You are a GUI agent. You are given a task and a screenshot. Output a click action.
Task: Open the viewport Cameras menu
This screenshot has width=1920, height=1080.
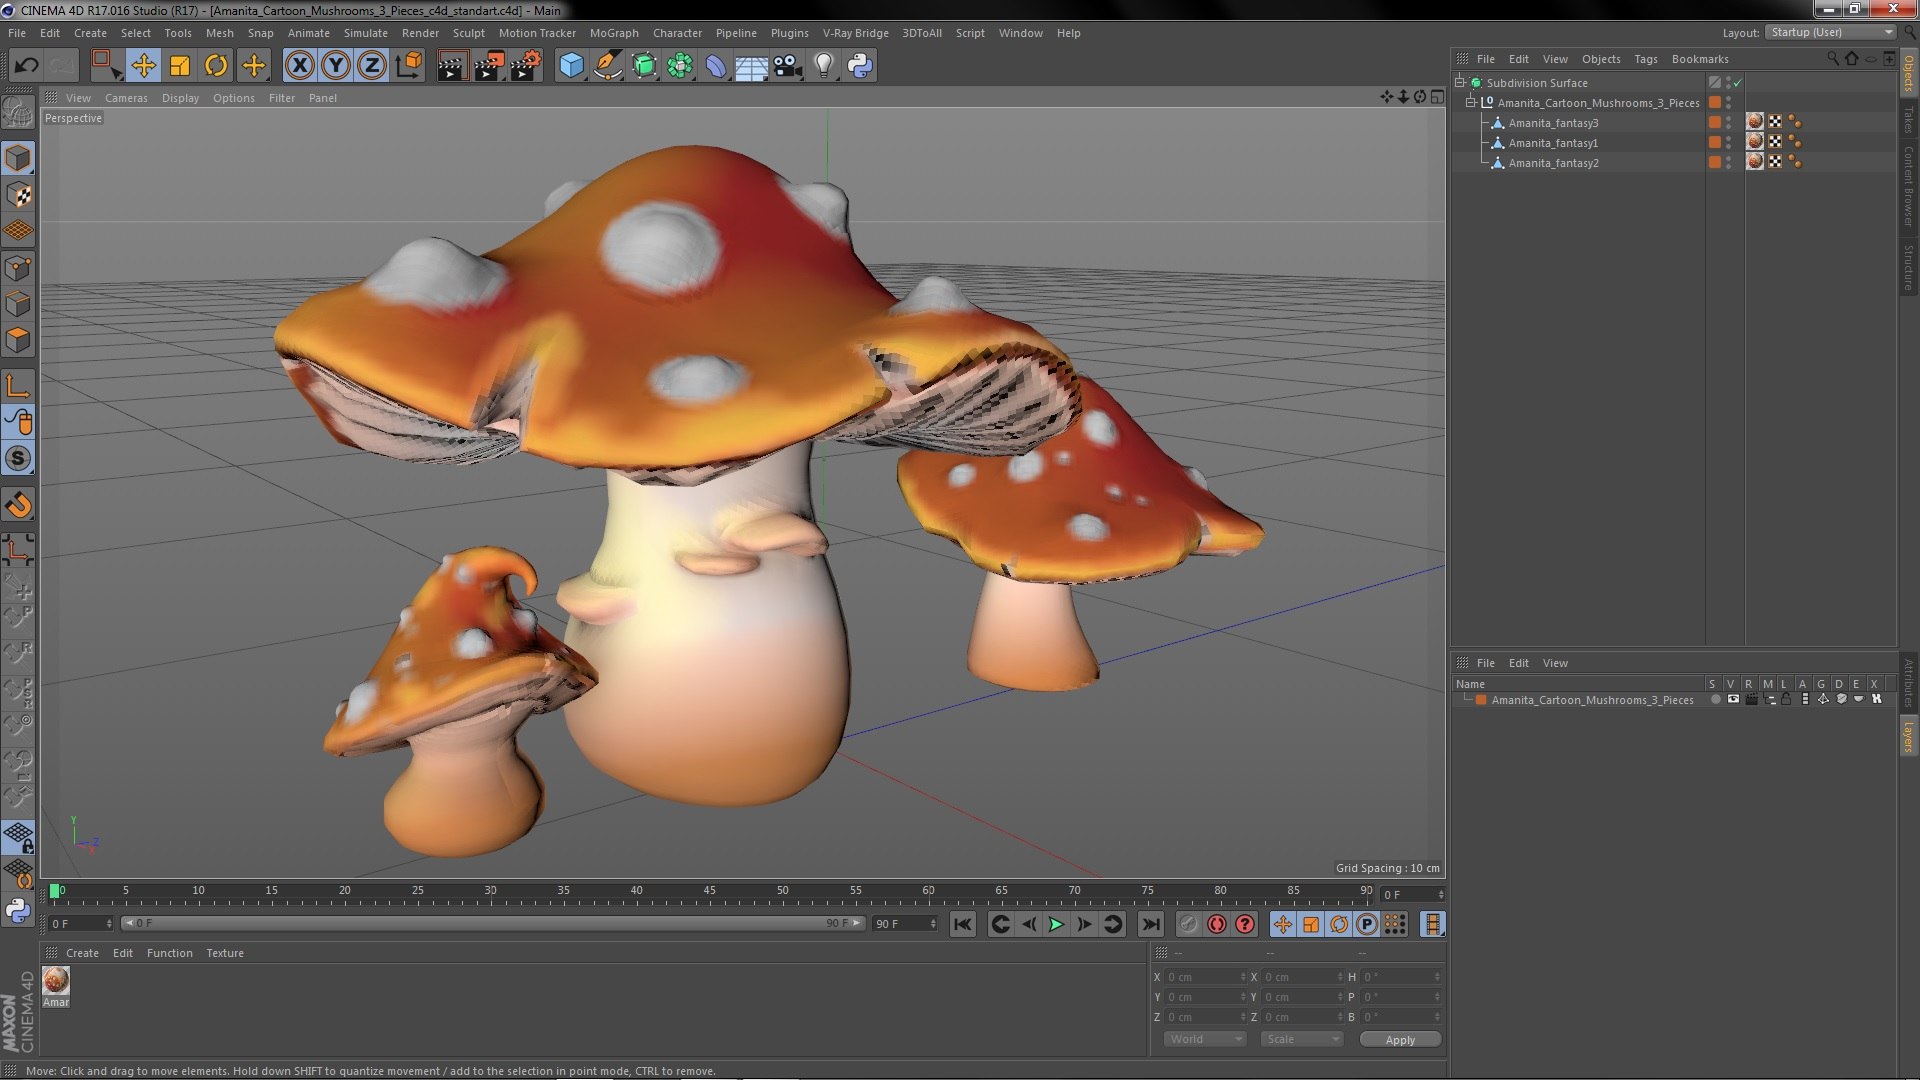126,98
